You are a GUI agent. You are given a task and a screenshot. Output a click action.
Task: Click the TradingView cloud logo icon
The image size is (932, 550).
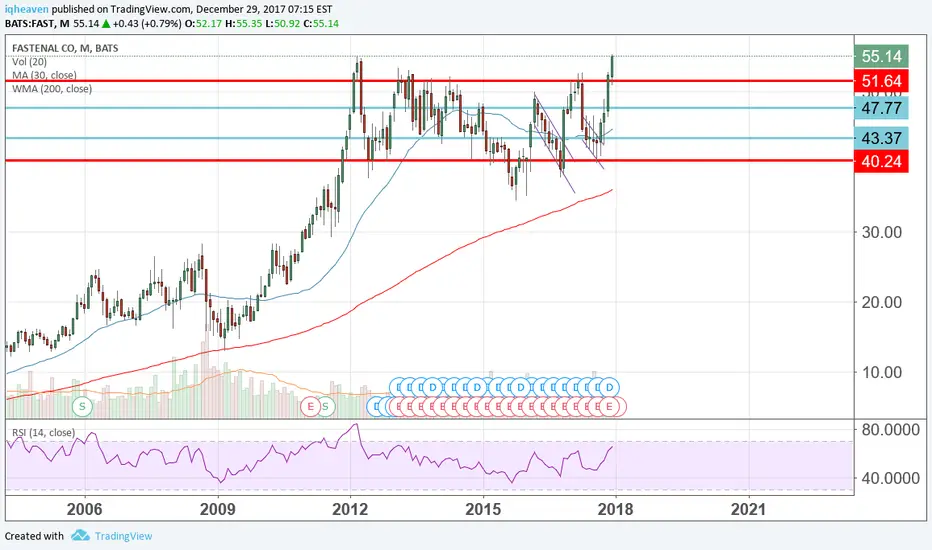coord(80,536)
